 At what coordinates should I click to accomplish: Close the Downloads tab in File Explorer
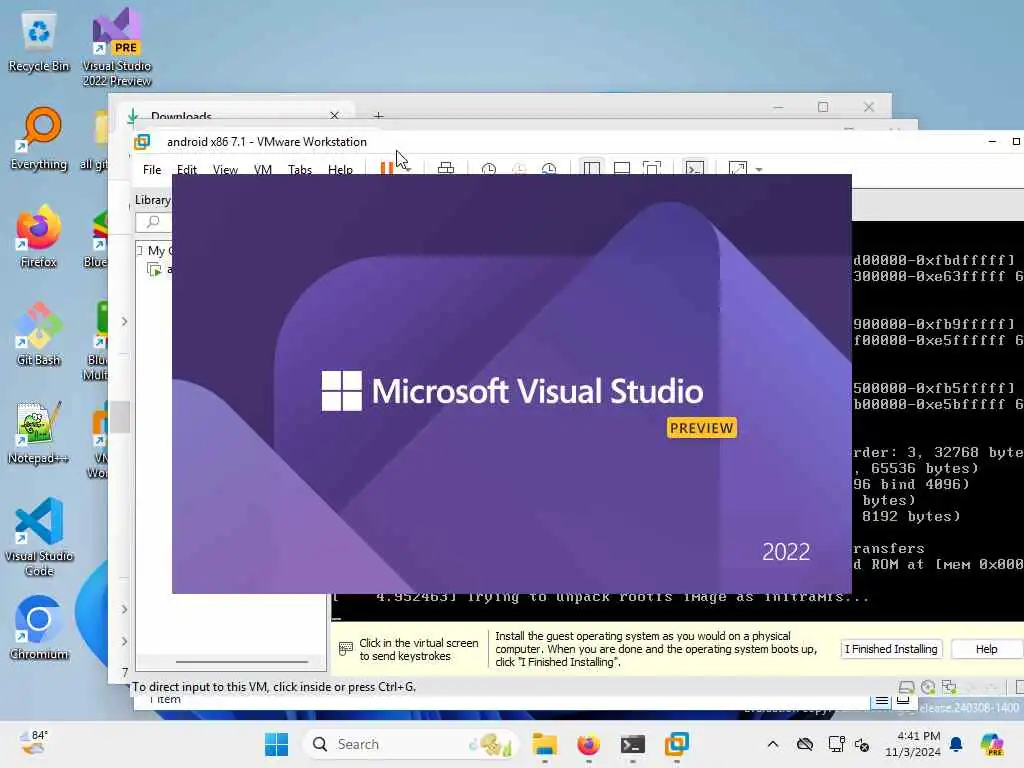pyautogui.click(x=334, y=116)
